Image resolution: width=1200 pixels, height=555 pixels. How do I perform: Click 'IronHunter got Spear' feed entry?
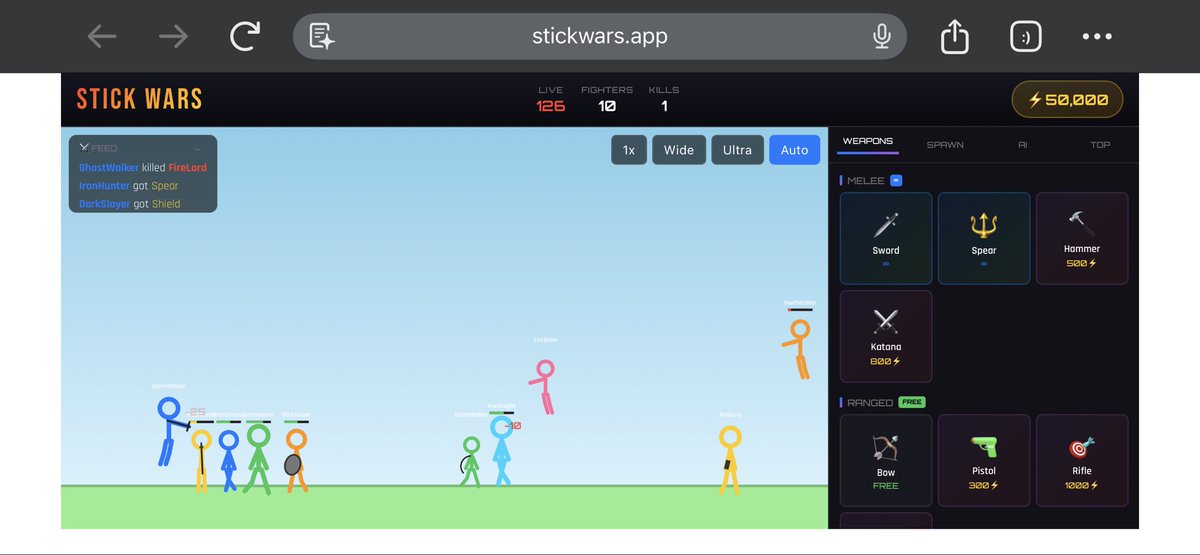[x=129, y=185]
